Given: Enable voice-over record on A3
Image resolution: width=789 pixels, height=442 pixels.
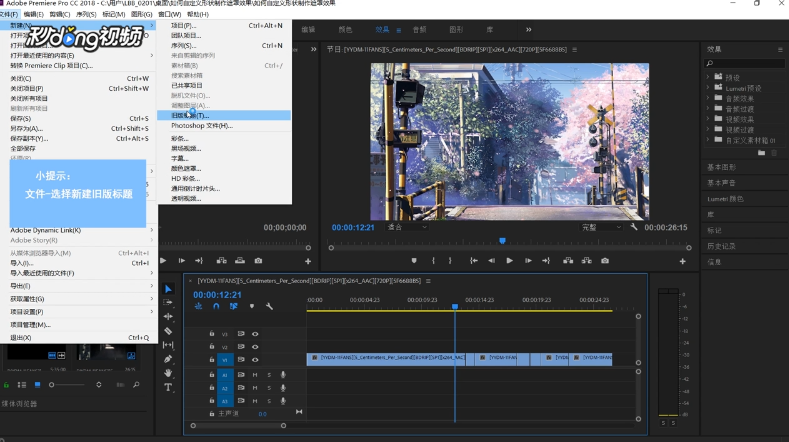Looking at the screenshot, I should [283, 401].
